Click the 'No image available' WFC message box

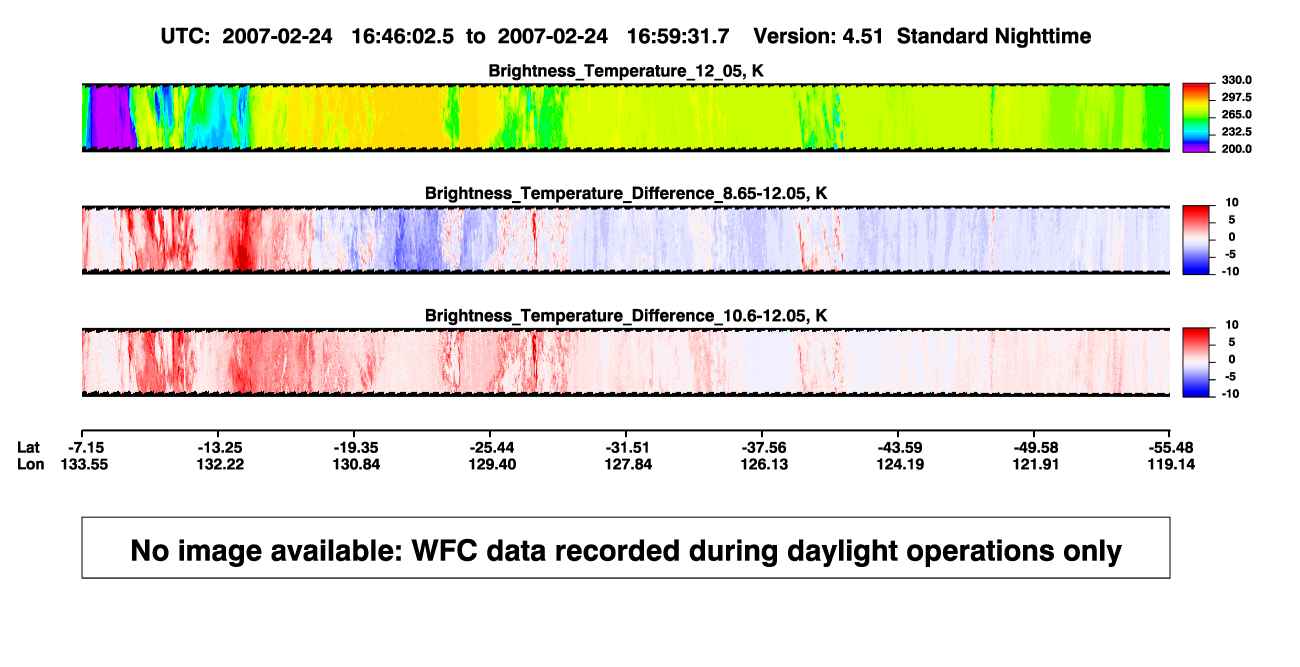(x=626, y=547)
